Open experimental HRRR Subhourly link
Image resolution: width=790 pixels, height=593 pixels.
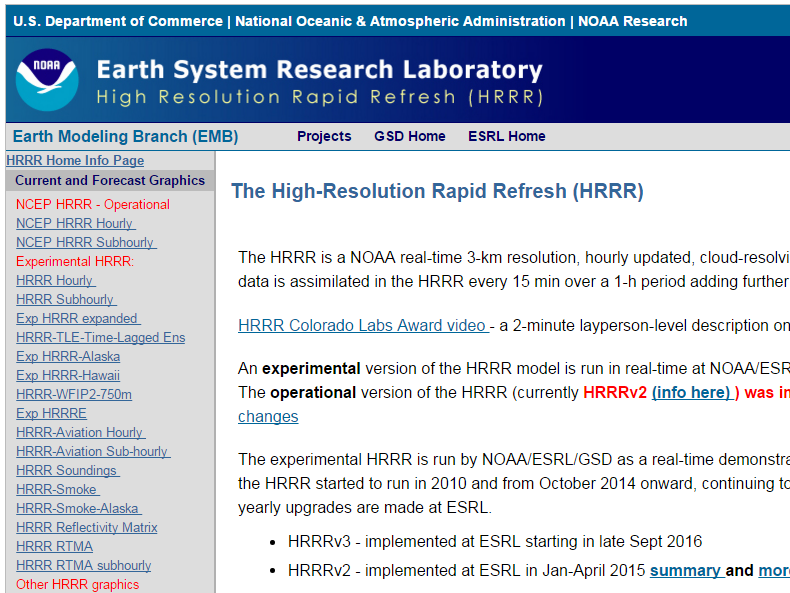click(x=66, y=299)
